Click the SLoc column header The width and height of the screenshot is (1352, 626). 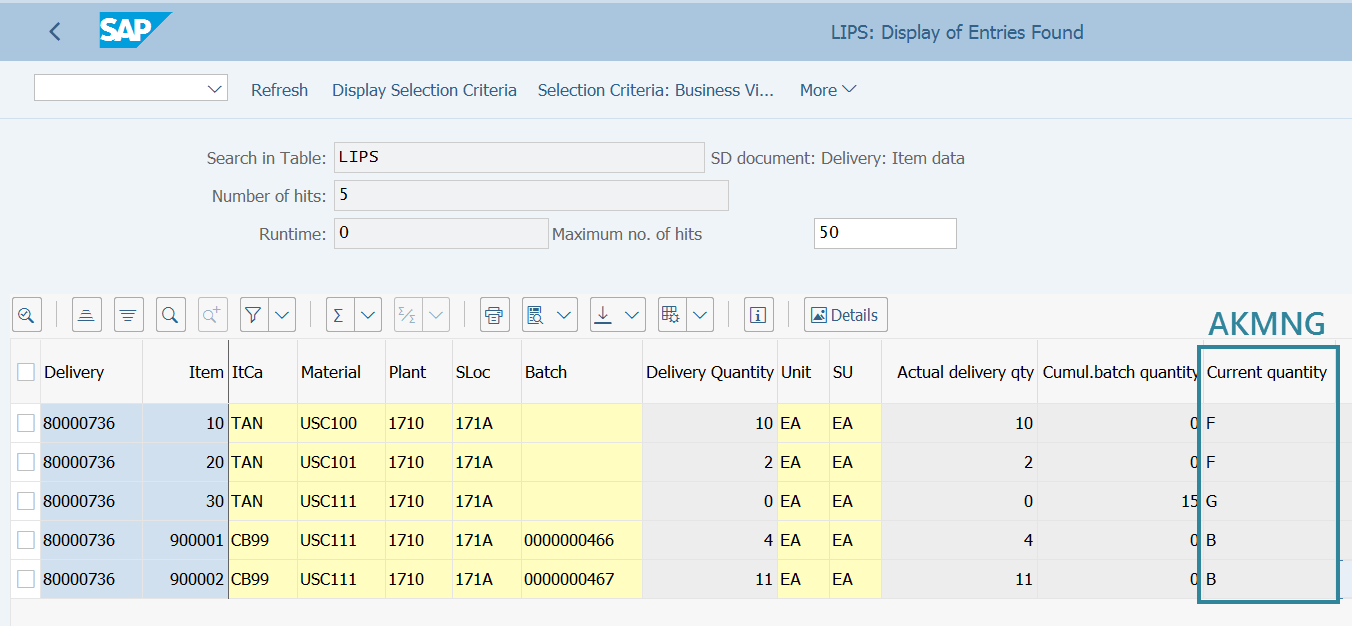click(x=487, y=372)
